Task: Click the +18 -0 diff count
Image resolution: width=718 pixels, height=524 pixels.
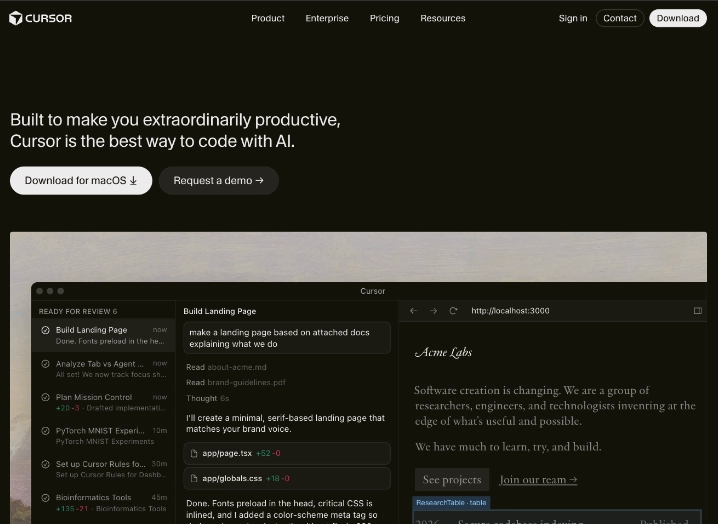Action: [277, 478]
